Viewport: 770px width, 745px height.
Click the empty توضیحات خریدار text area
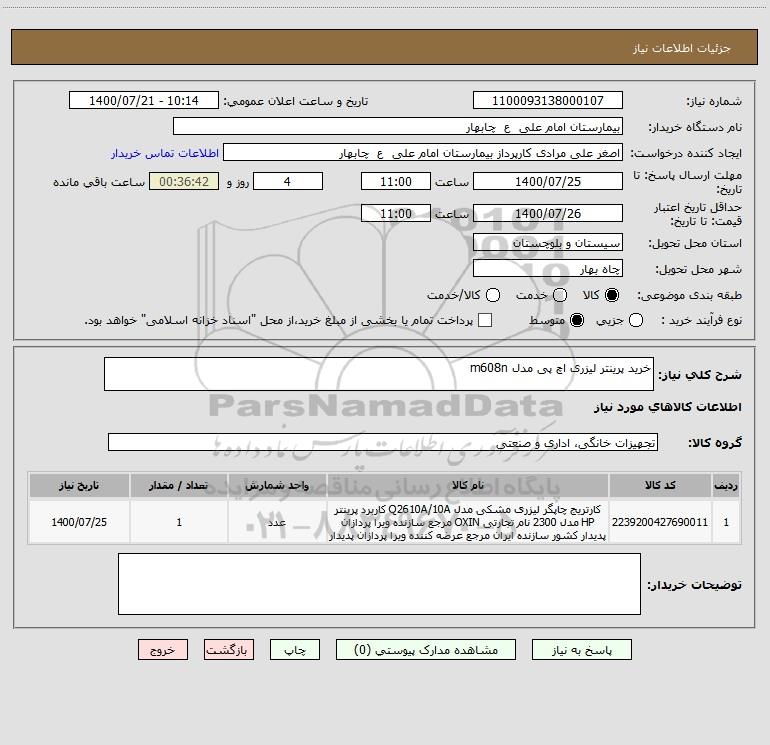pos(379,584)
